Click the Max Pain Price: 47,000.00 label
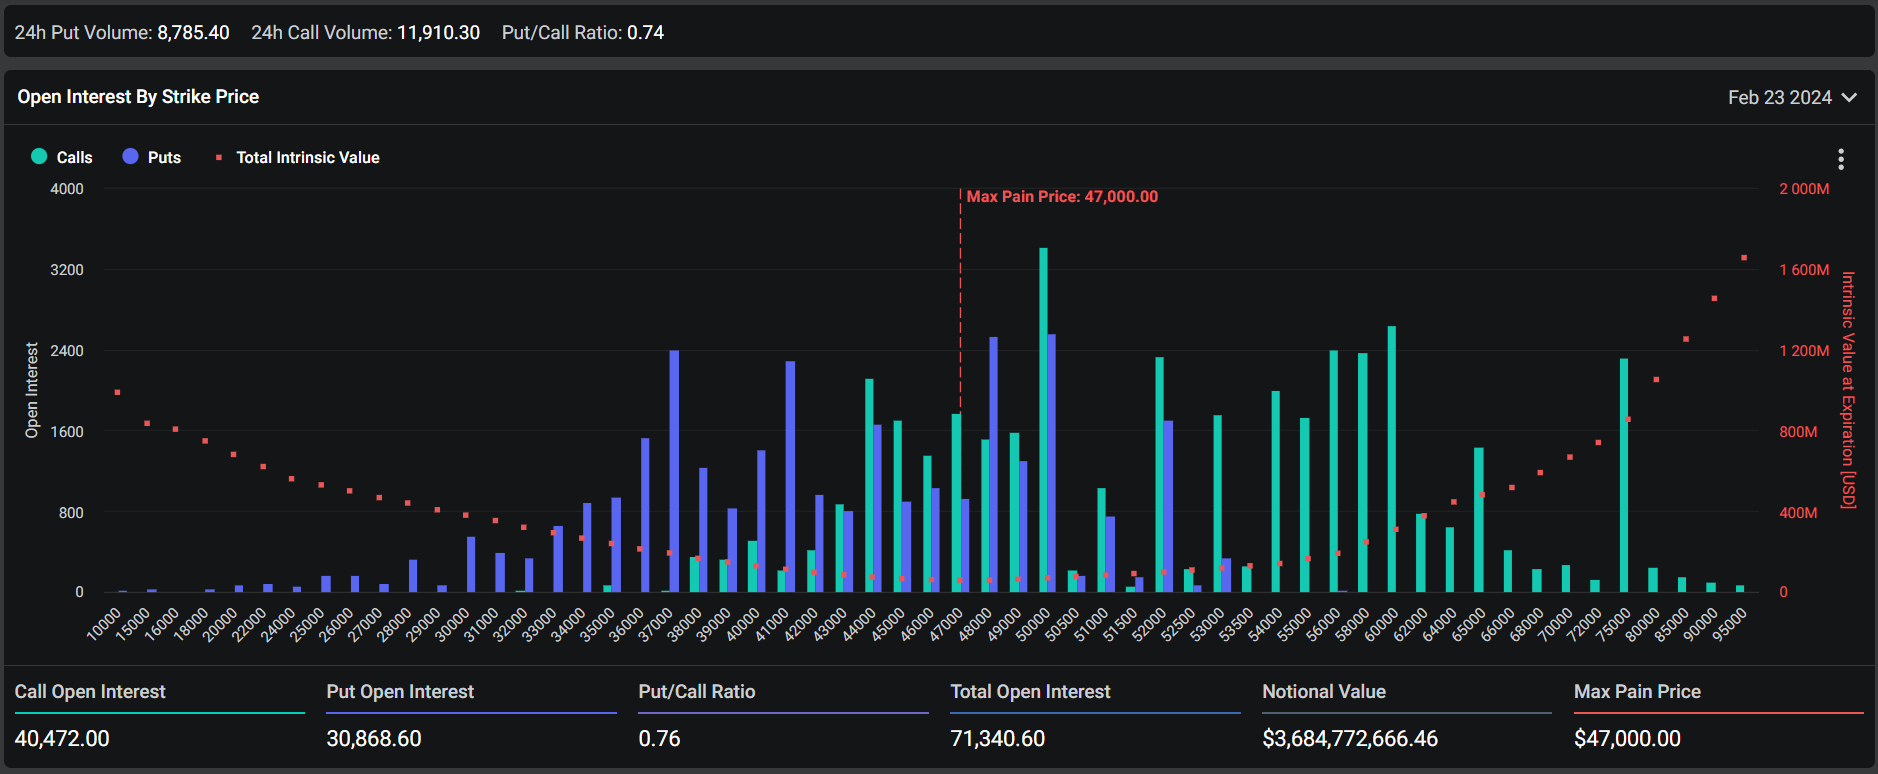This screenshot has height=774, width=1878. pyautogui.click(x=1061, y=197)
